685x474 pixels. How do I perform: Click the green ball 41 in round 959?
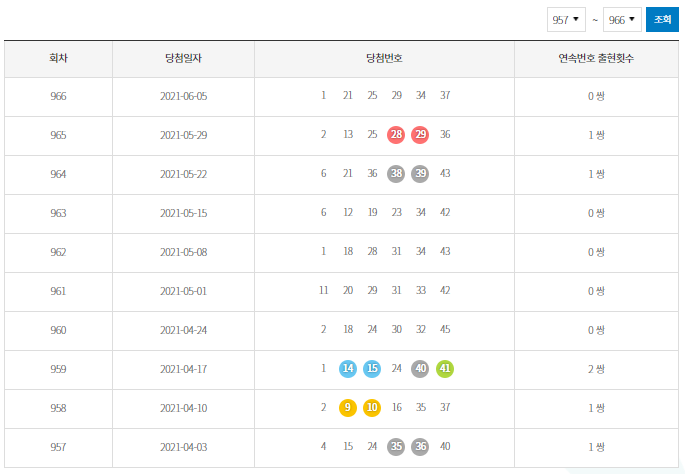tap(445, 369)
